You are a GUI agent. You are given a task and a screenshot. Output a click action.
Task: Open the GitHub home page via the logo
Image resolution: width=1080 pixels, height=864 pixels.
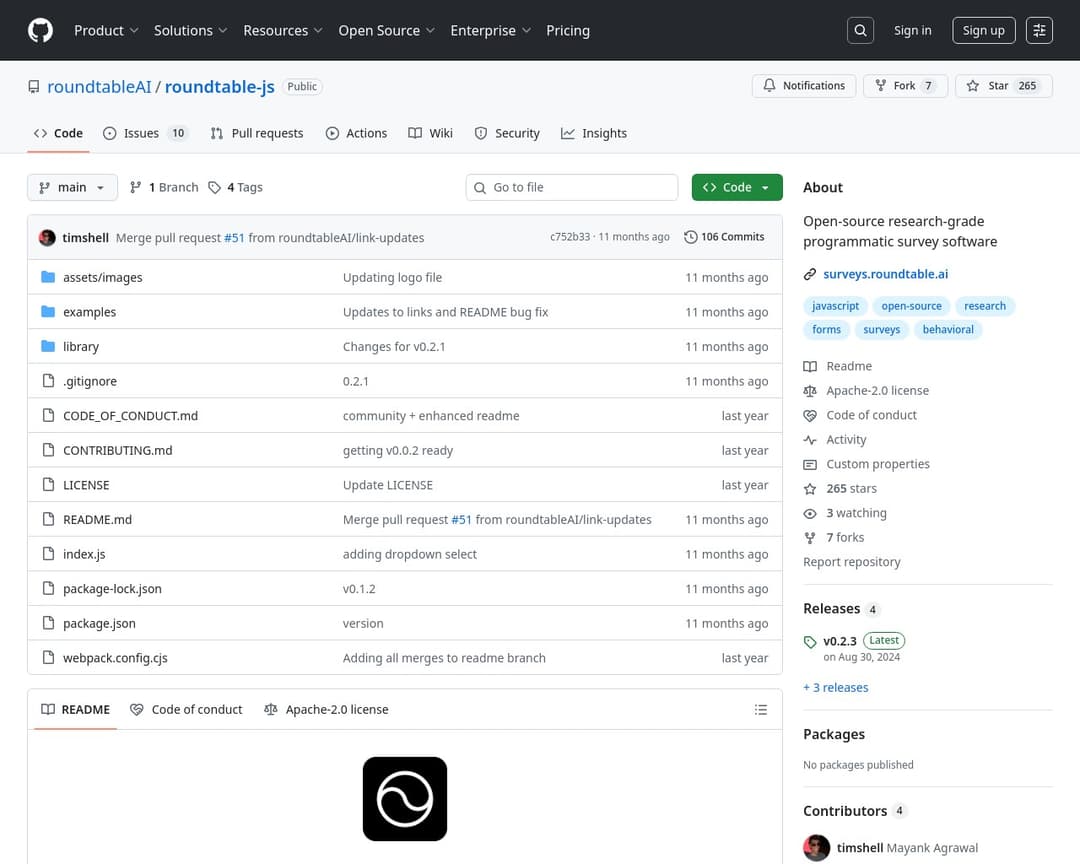pyautogui.click(x=40, y=30)
